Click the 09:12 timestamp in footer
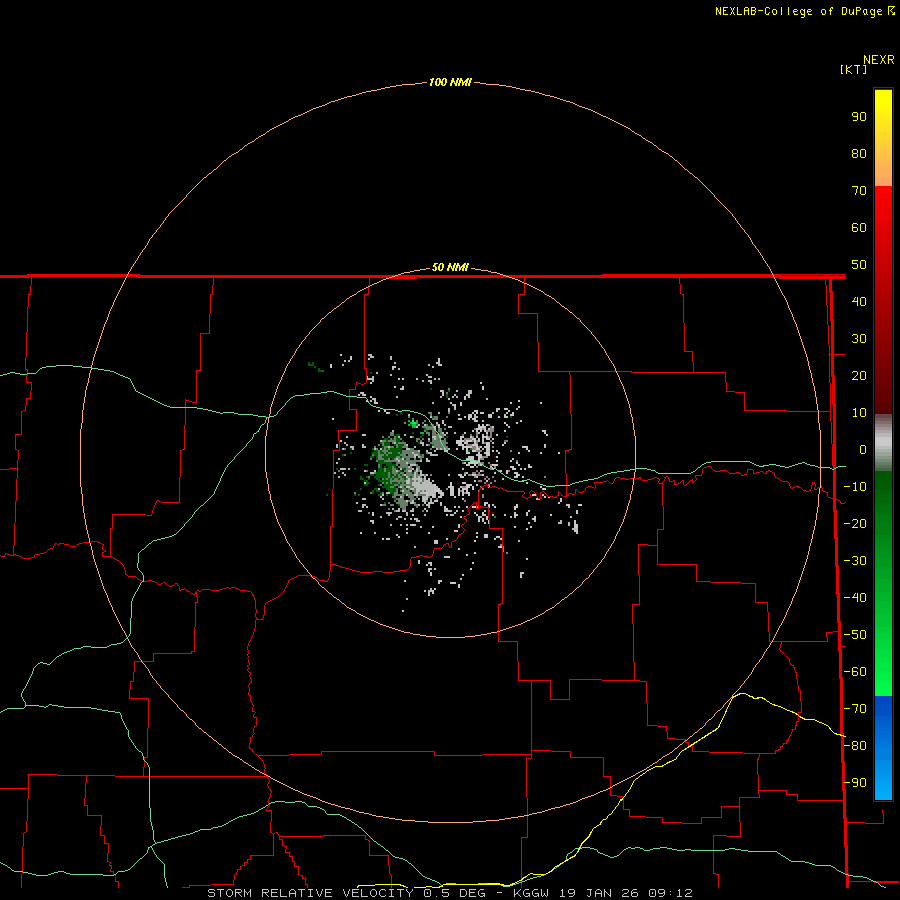The width and height of the screenshot is (900, 900). tap(670, 893)
